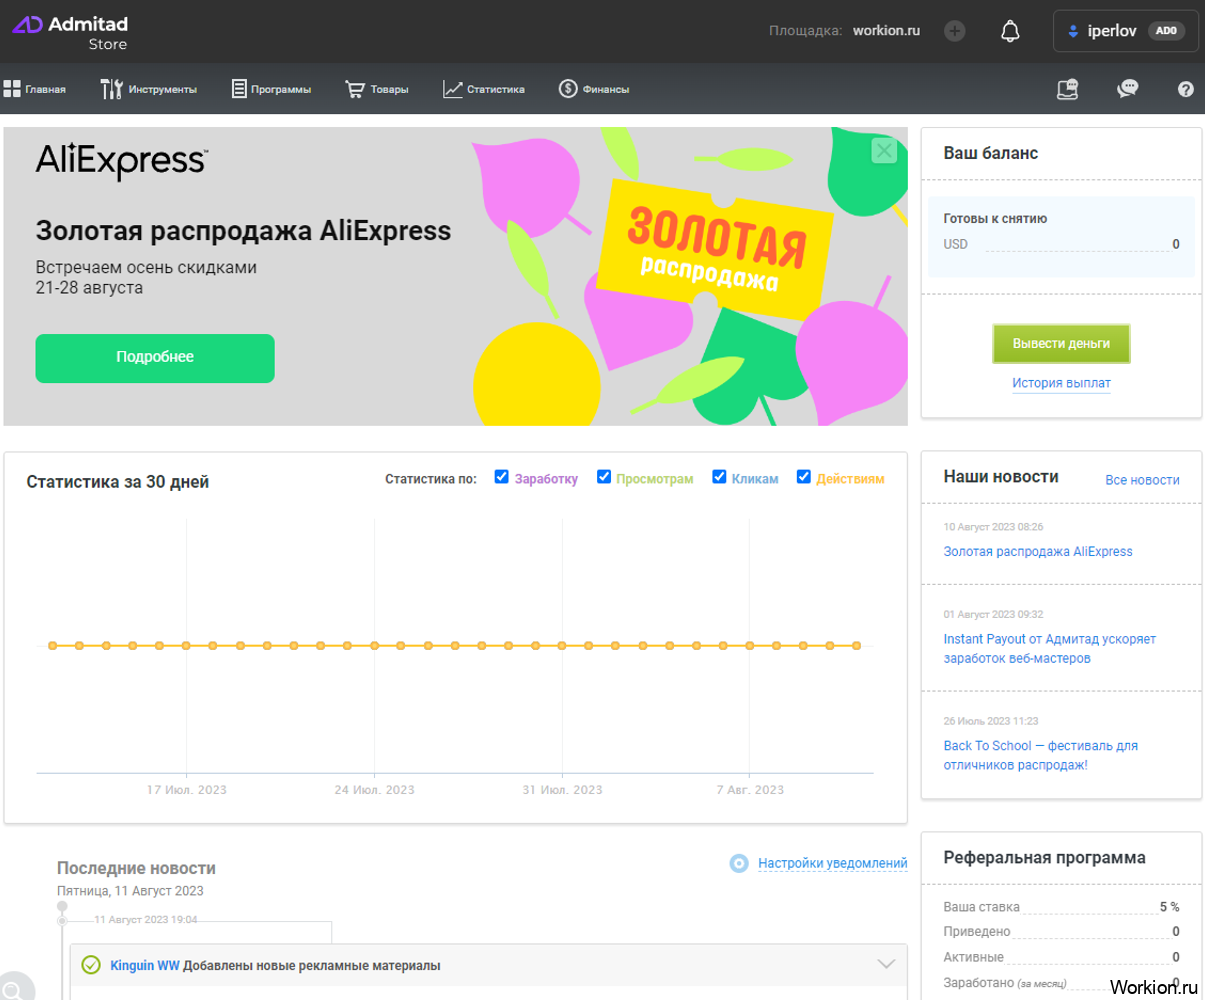Image resolution: width=1205 pixels, height=1001 pixels.
Task: Toggle the Заработку statistics checkbox
Action: point(502,477)
